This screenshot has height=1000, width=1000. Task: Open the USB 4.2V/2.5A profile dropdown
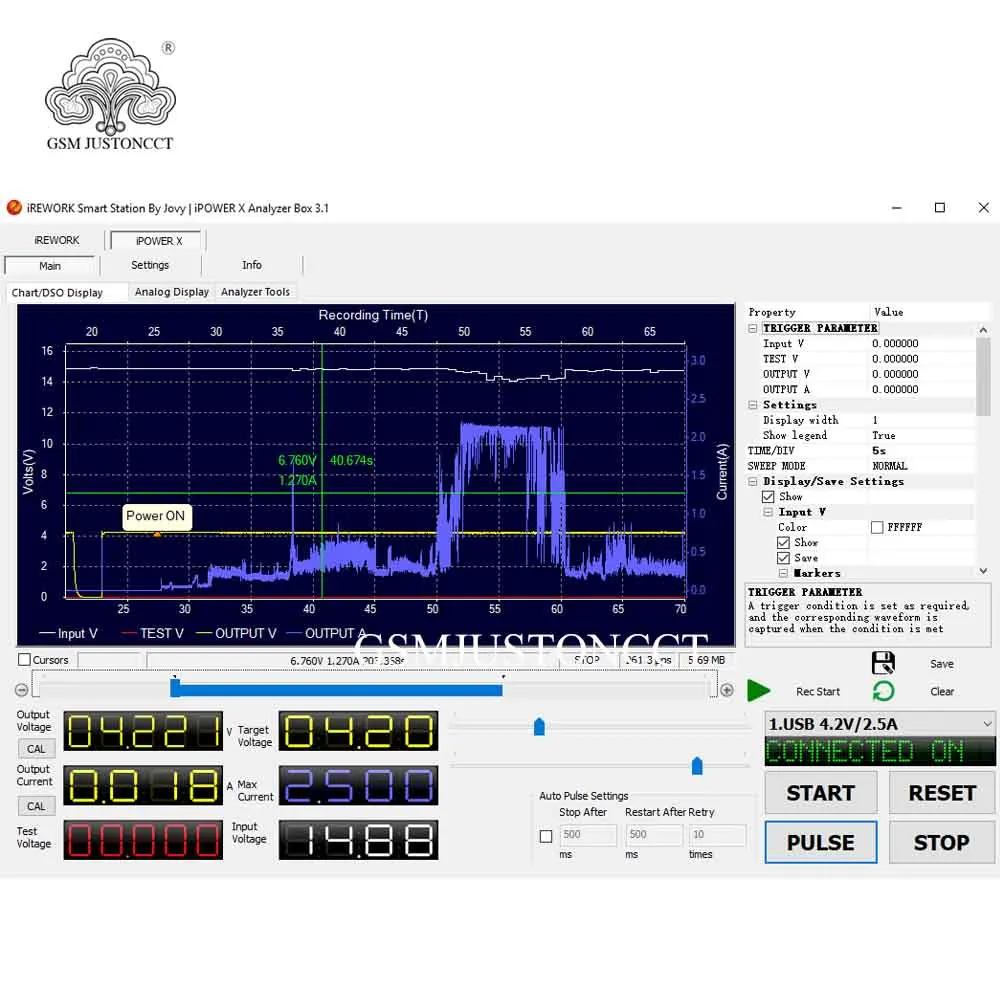pyautogui.click(x=987, y=724)
